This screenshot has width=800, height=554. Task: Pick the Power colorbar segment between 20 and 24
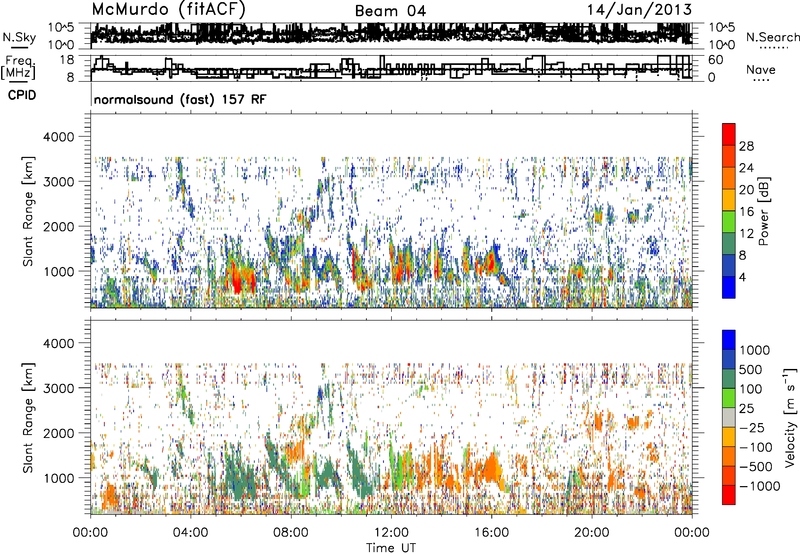pos(729,178)
